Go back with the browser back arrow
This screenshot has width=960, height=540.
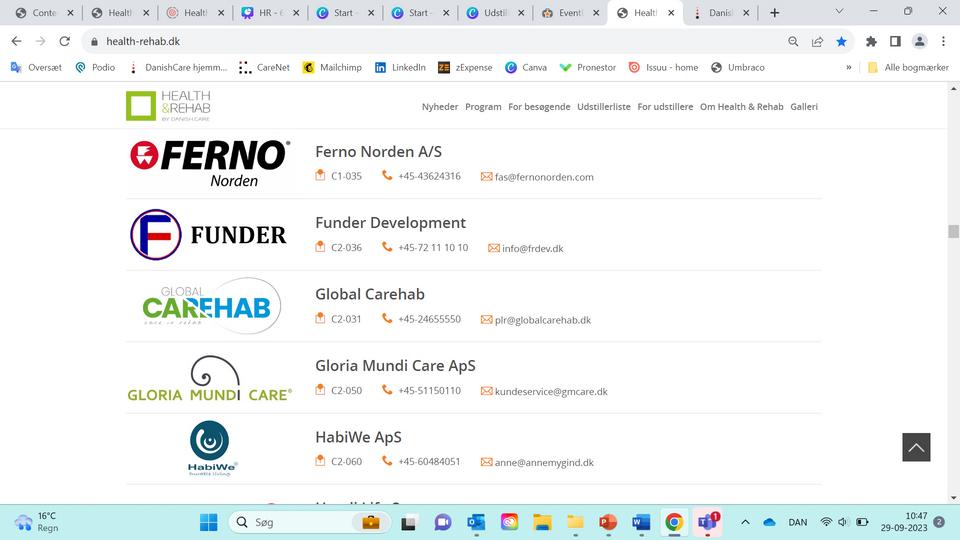[x=17, y=41]
